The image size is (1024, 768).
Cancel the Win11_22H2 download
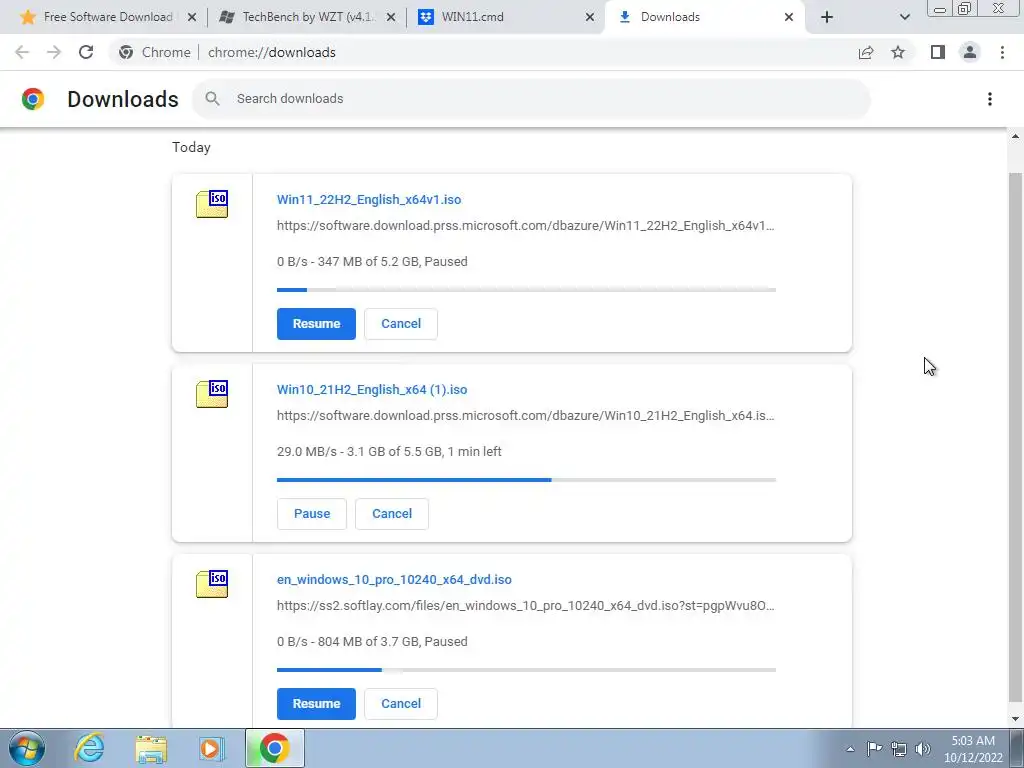pyautogui.click(x=401, y=324)
